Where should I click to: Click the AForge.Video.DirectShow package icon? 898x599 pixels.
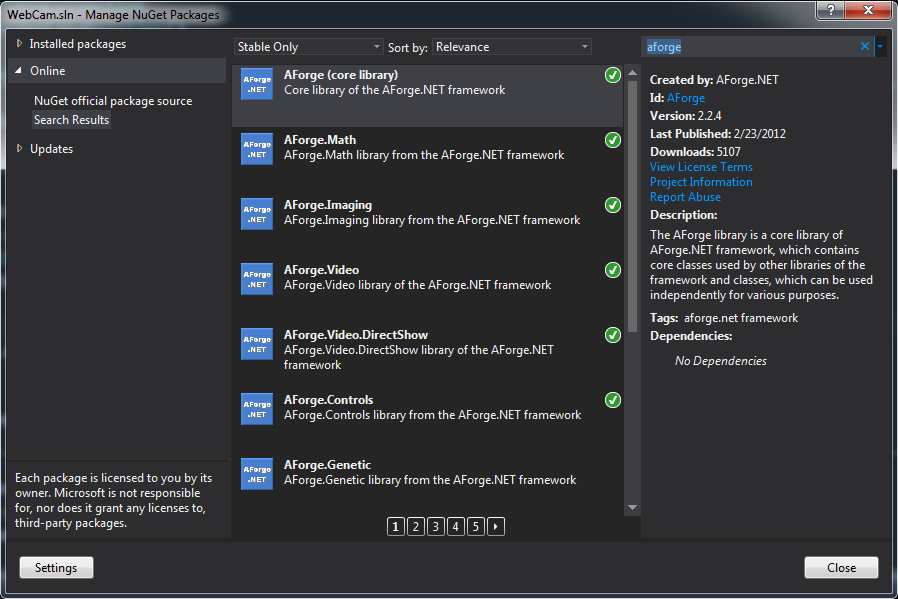tap(257, 344)
